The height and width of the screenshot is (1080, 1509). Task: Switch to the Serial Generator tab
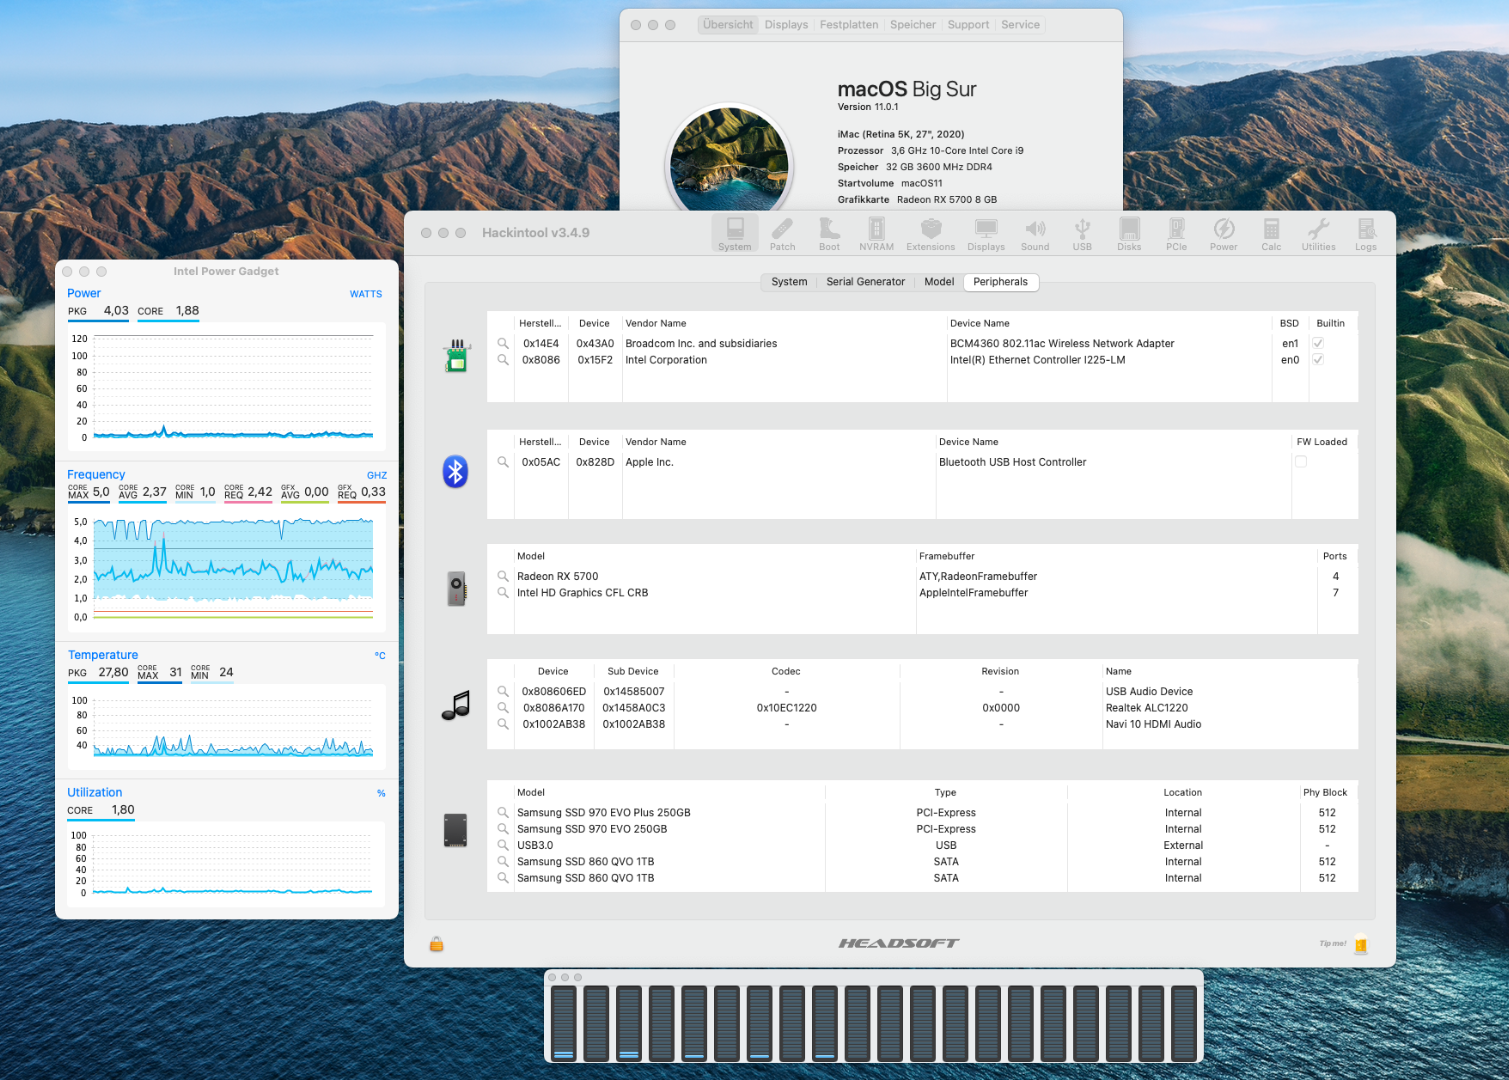[865, 282]
